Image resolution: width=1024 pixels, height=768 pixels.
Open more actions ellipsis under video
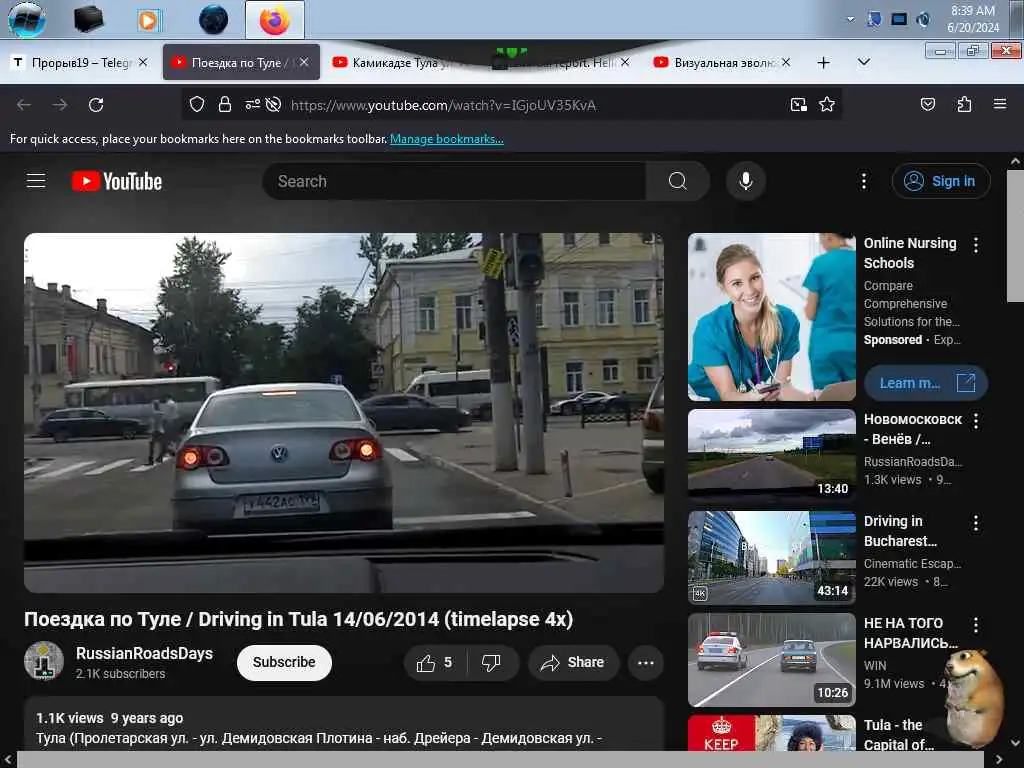(646, 663)
